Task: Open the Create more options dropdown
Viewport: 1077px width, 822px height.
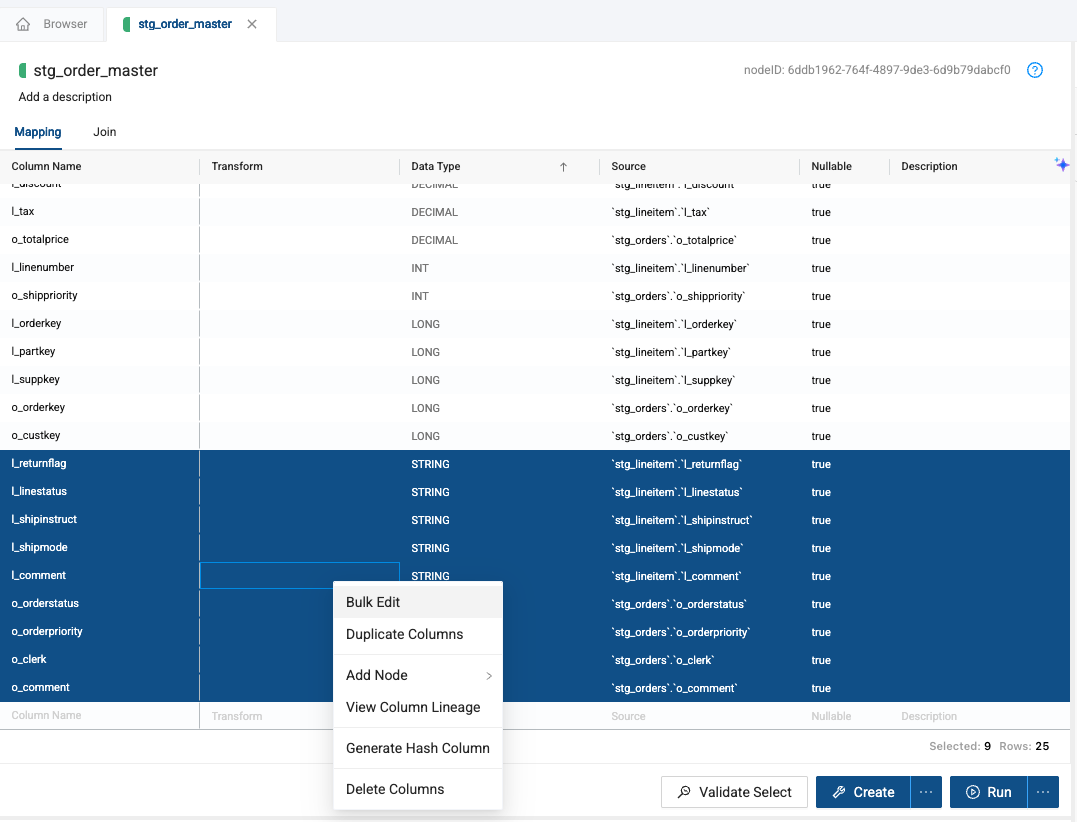Action: [926, 792]
